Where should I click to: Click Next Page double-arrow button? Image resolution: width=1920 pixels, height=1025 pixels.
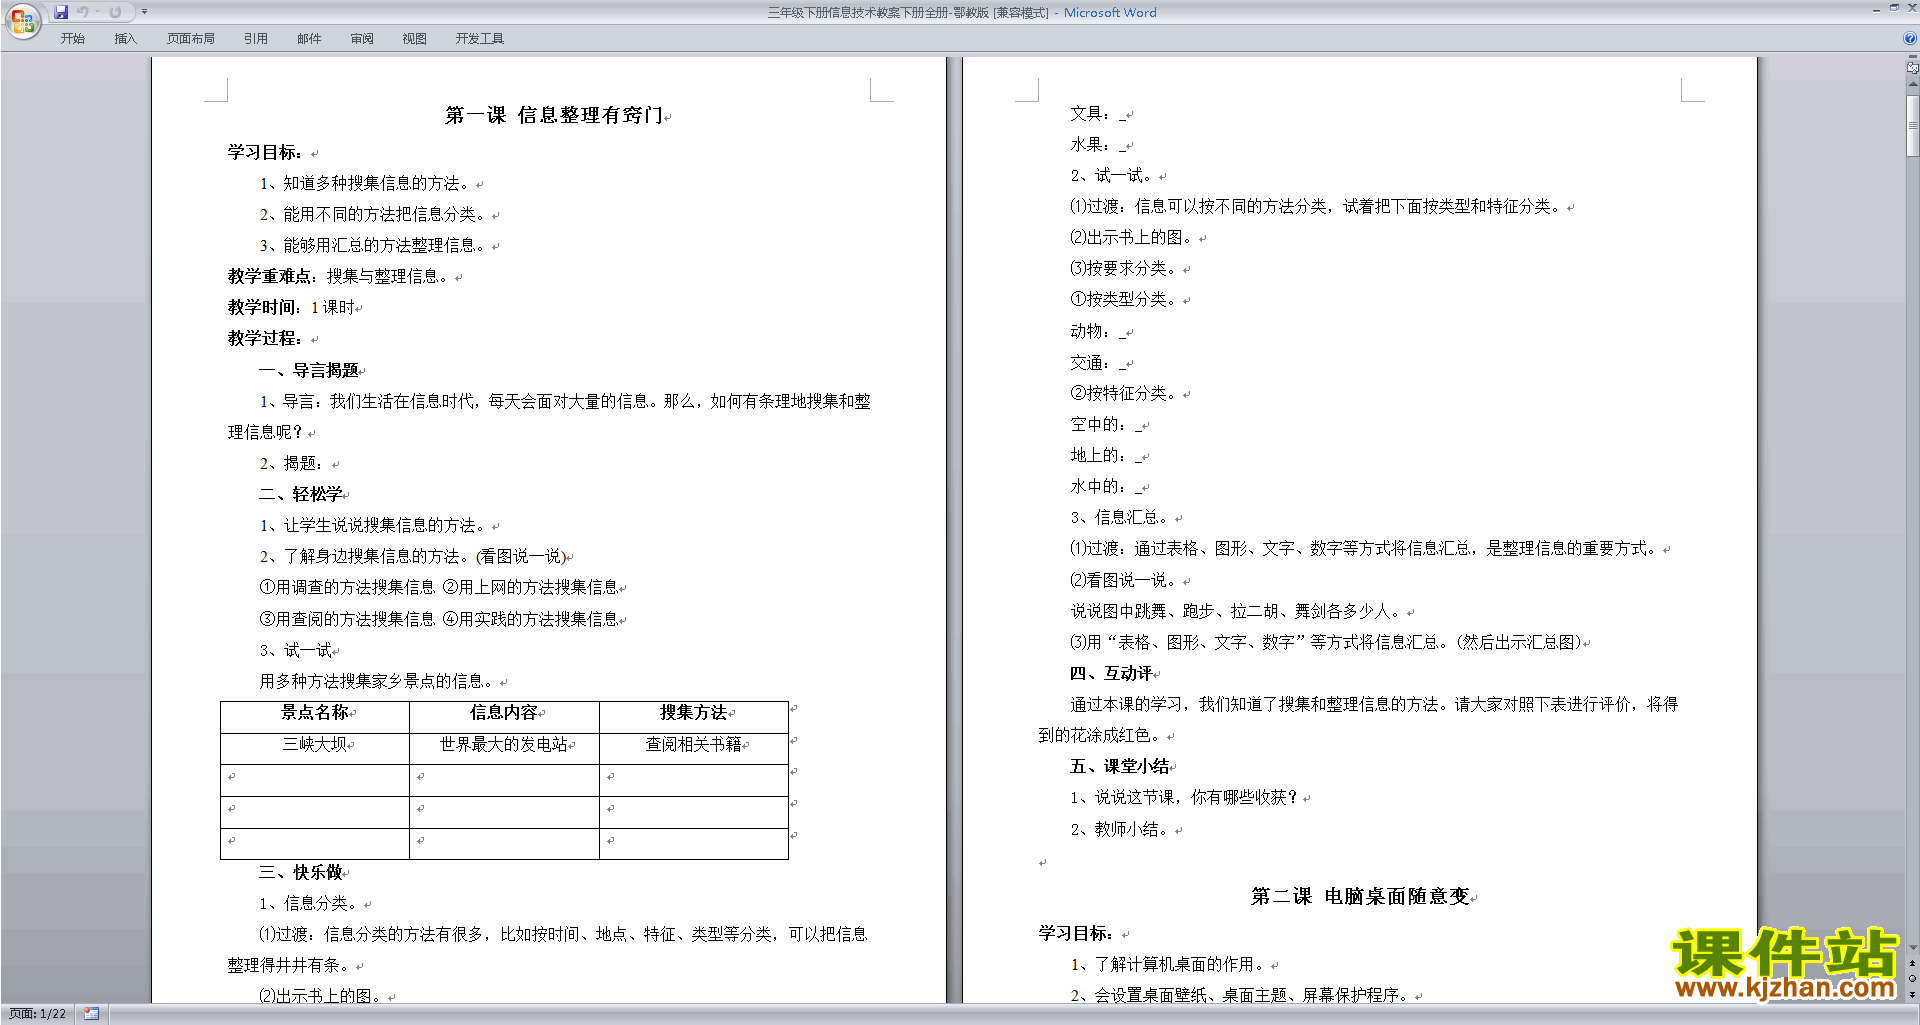[1913, 994]
